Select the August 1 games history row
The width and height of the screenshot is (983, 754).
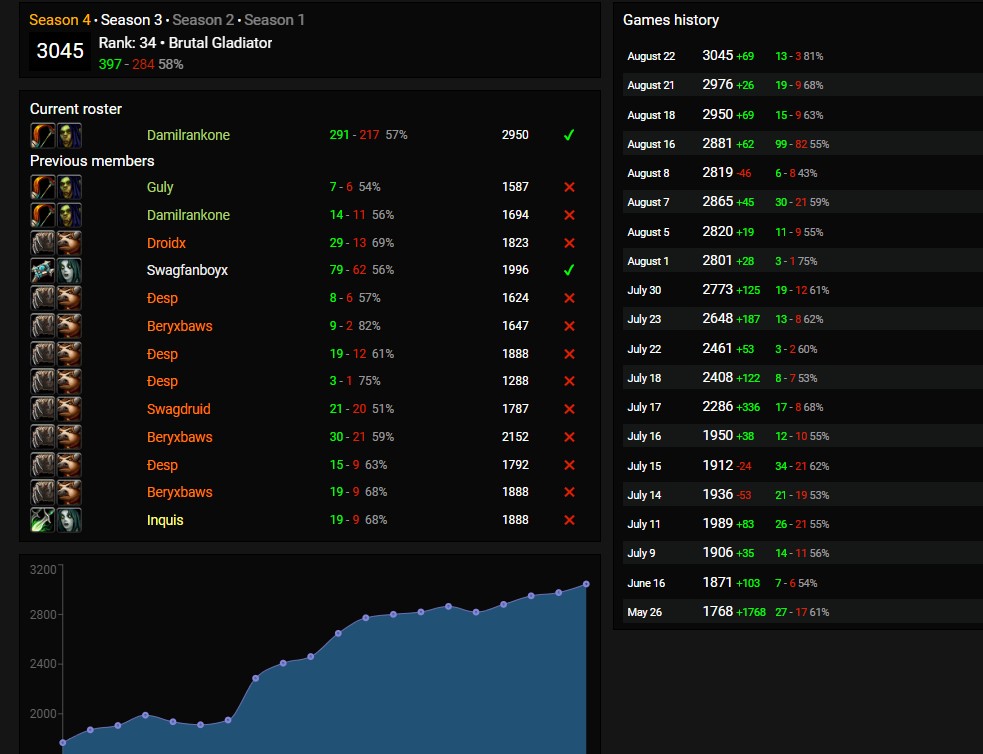point(802,261)
